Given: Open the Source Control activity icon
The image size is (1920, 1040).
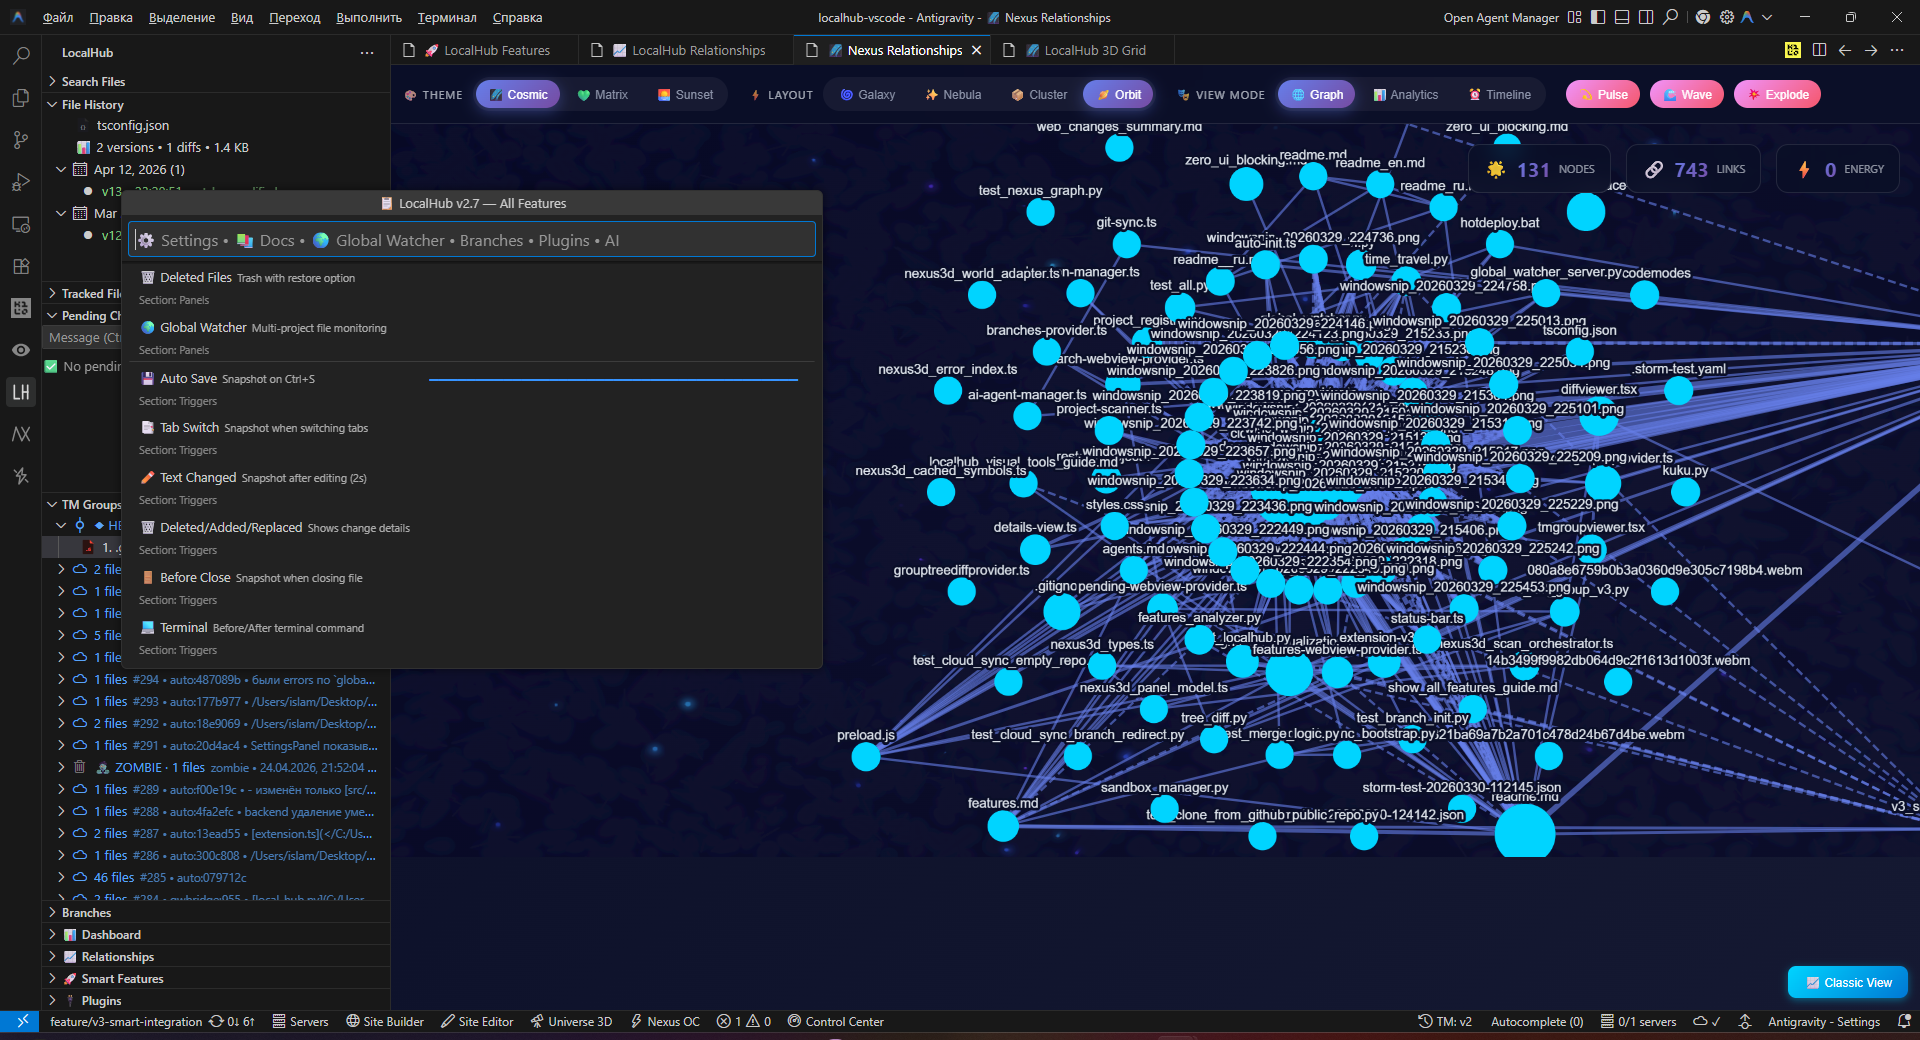Looking at the screenshot, I should [x=21, y=140].
